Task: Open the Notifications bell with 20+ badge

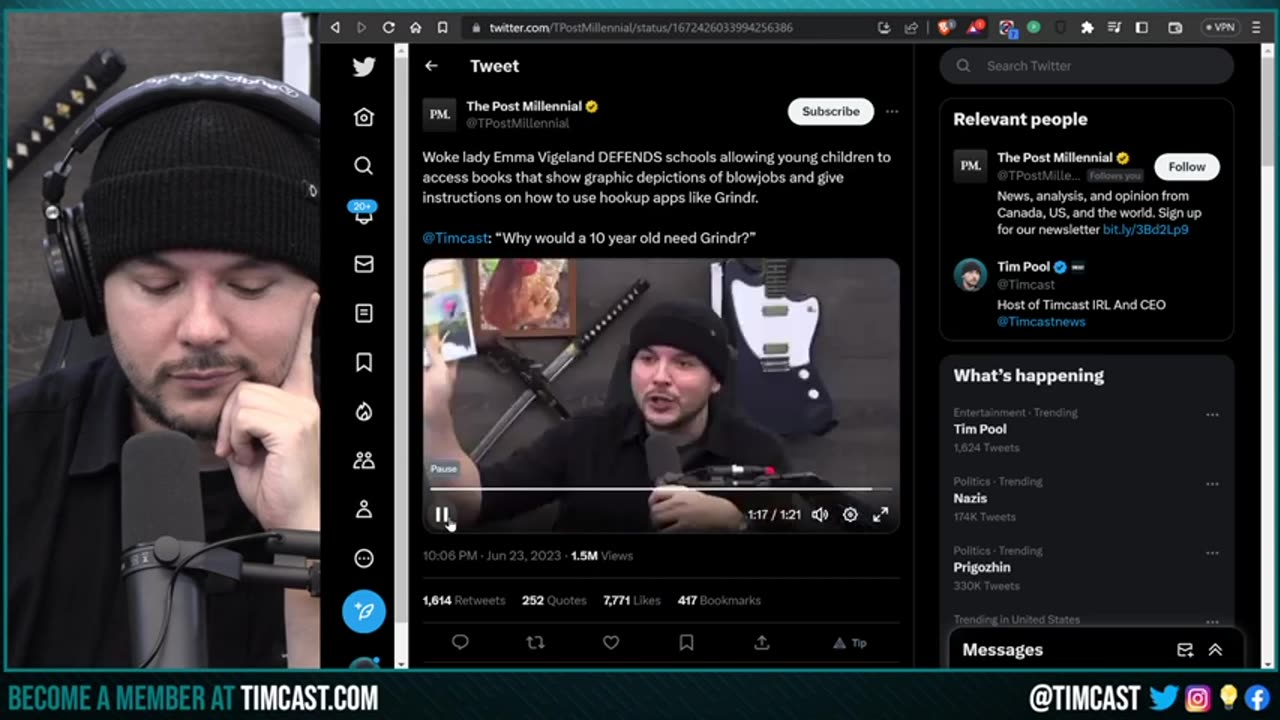Action: (x=364, y=213)
